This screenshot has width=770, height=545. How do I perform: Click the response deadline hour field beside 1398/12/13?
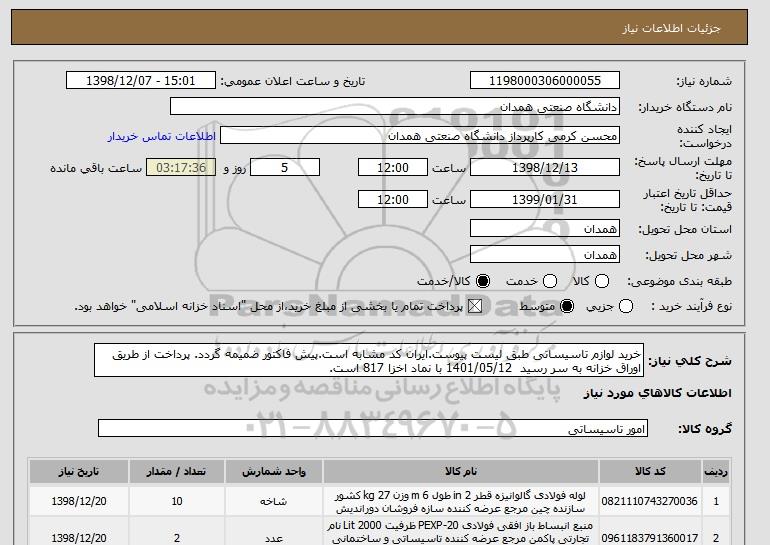tap(393, 167)
